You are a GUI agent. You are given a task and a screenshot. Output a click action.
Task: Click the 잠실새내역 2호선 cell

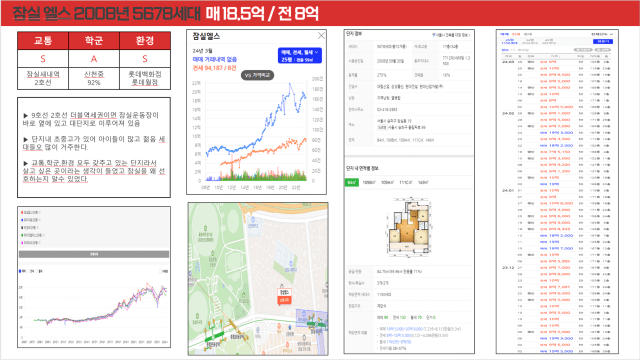pos(43,78)
